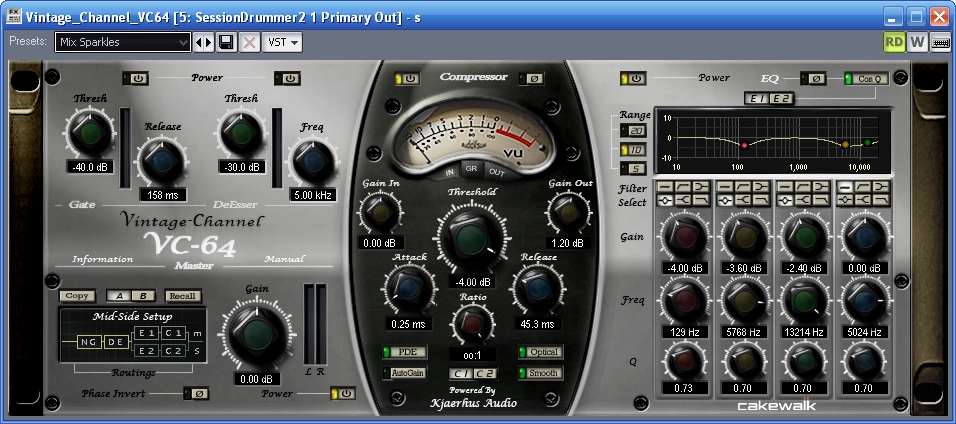Image resolution: width=956 pixels, height=424 pixels.
Task: Toggle the EQ phase invert switch
Action: click(813, 79)
